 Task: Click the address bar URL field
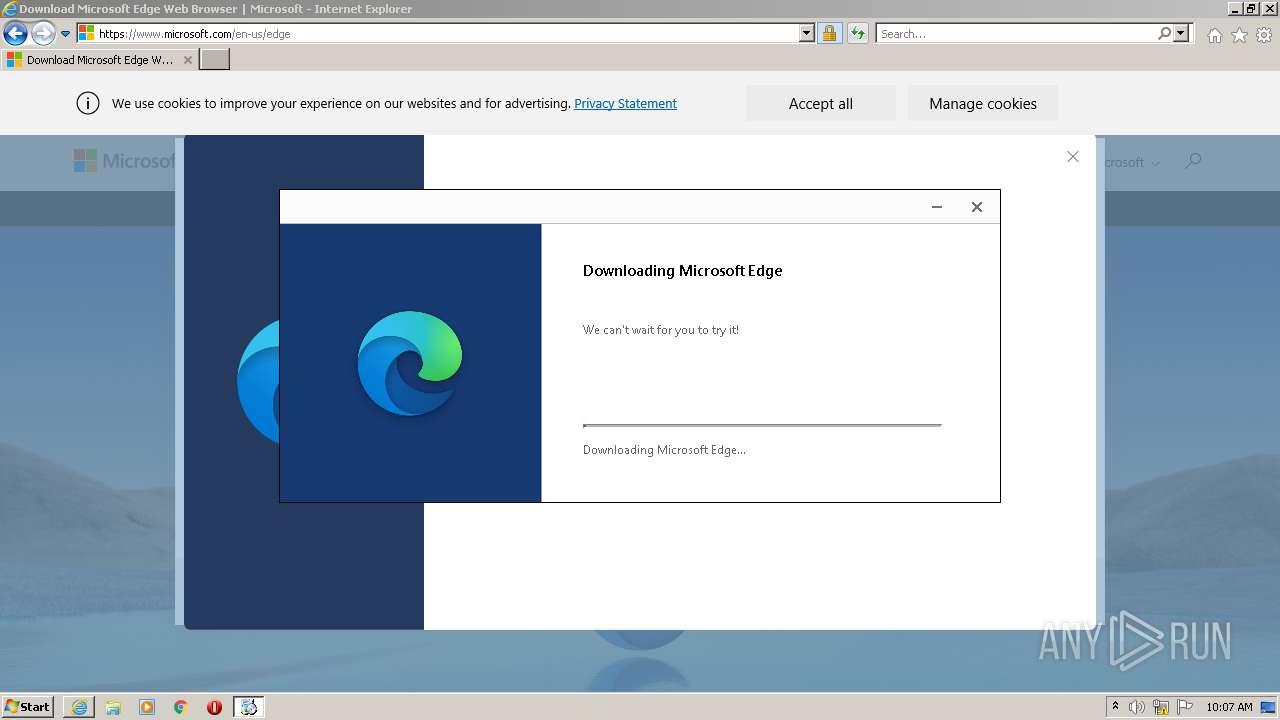click(446, 33)
